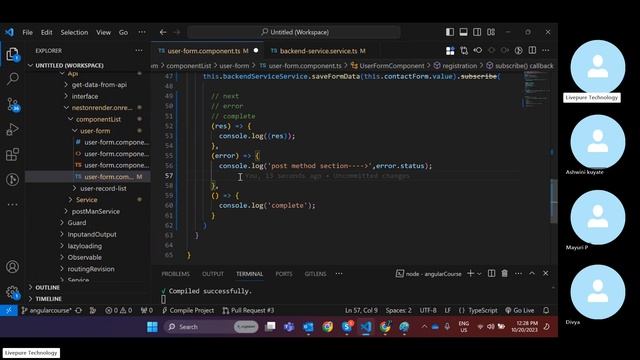Open the Edit menu
Screen dimensions: 640x360
[x=47, y=32]
